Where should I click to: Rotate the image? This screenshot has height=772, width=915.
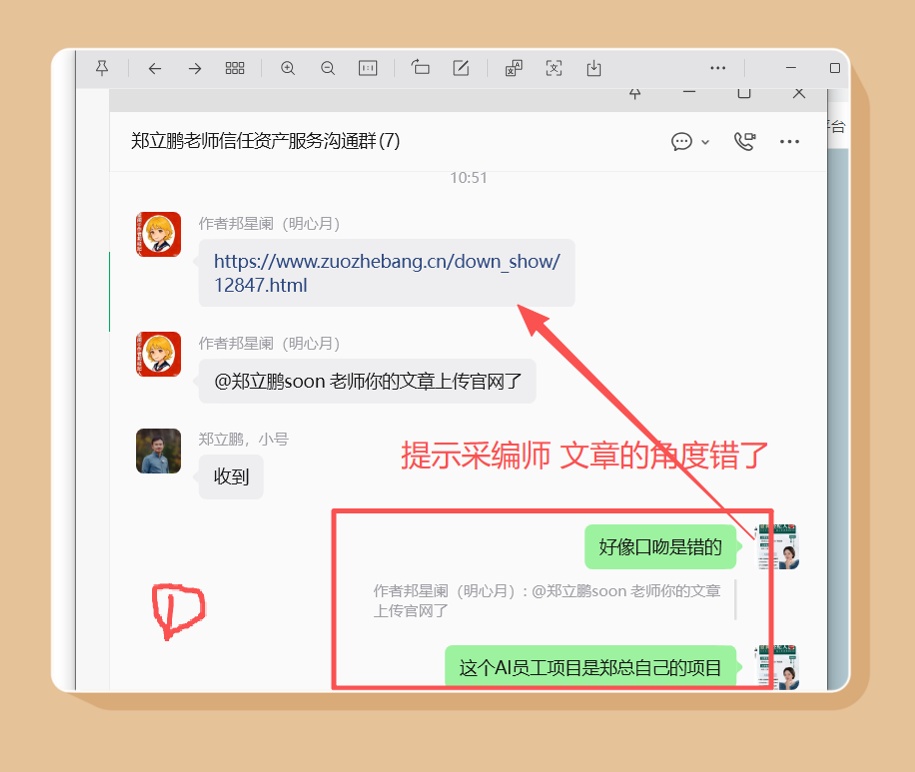point(420,68)
